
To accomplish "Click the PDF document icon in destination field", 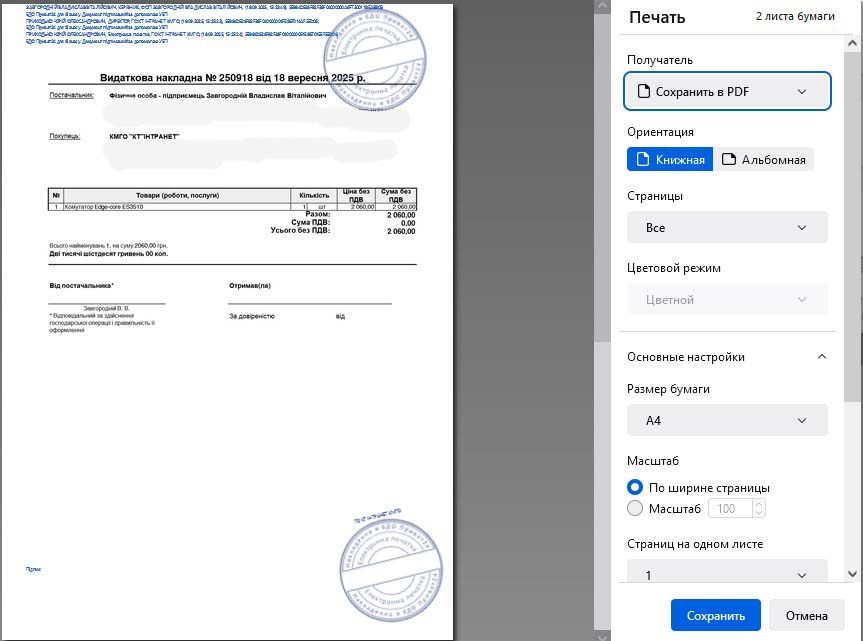I will tap(643, 91).
